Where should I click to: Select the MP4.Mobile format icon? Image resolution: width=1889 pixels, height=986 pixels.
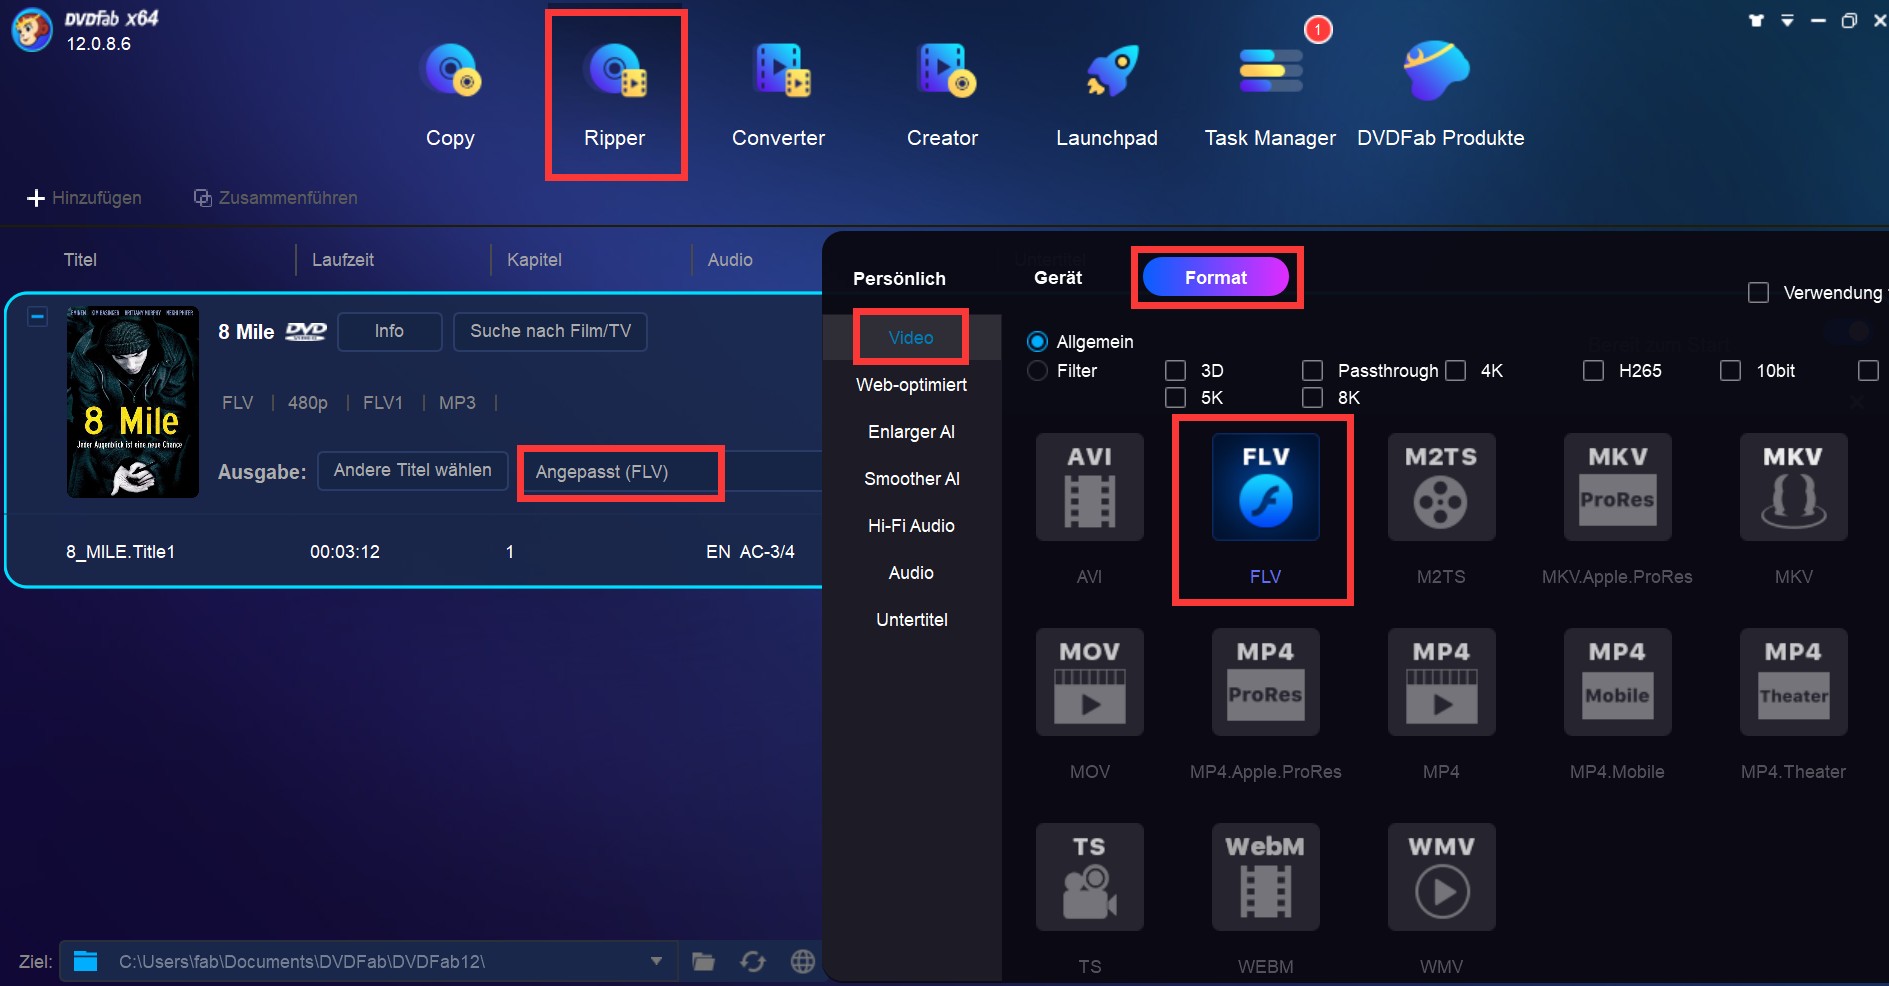1618,682
